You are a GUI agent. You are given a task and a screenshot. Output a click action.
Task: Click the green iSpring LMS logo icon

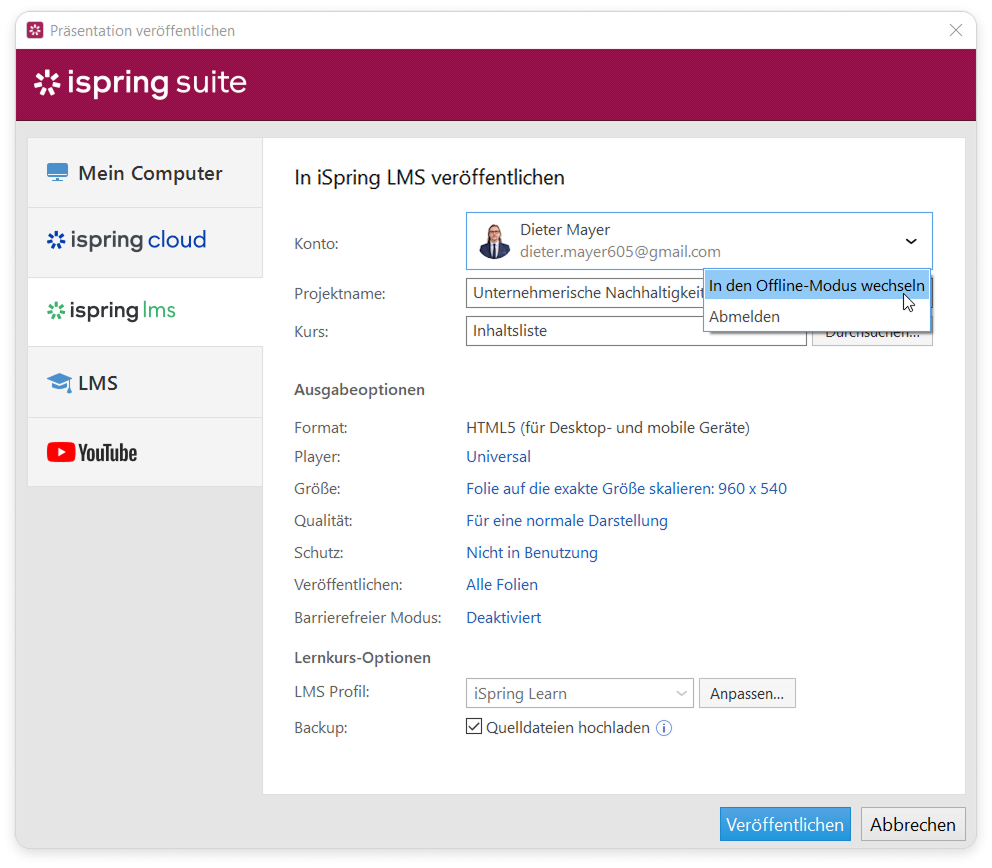pyautogui.click(x=56, y=311)
